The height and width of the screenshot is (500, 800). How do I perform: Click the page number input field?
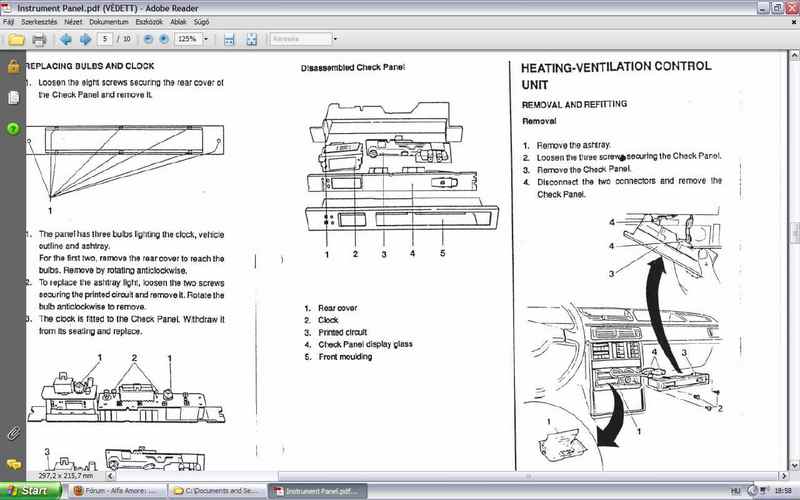click(105, 39)
